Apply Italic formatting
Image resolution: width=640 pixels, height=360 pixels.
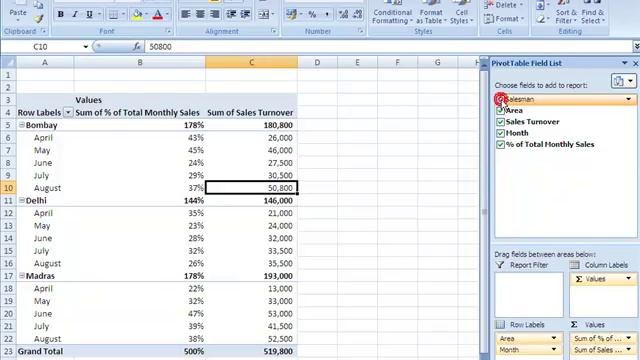coord(75,15)
